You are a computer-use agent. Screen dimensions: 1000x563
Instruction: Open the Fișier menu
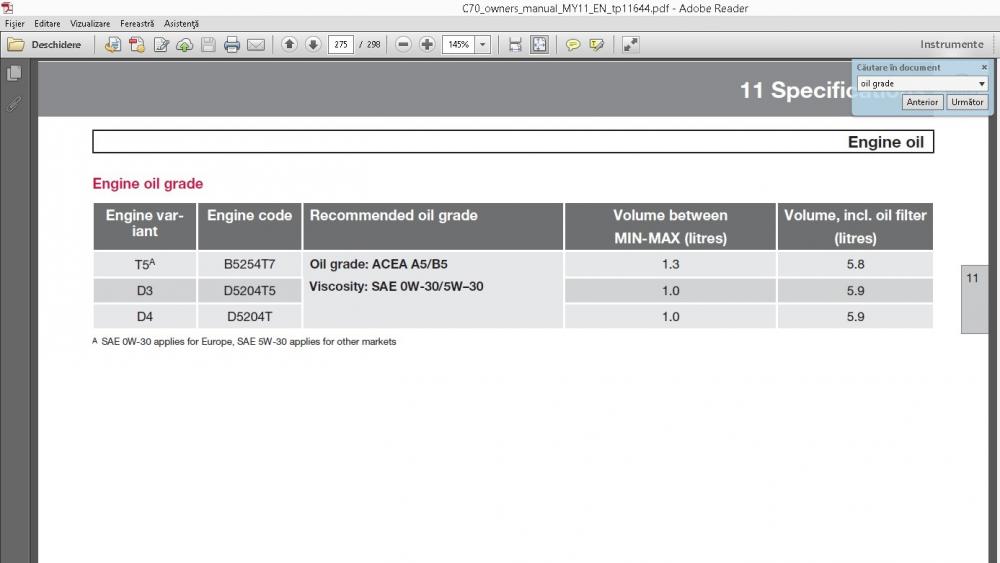(15, 23)
